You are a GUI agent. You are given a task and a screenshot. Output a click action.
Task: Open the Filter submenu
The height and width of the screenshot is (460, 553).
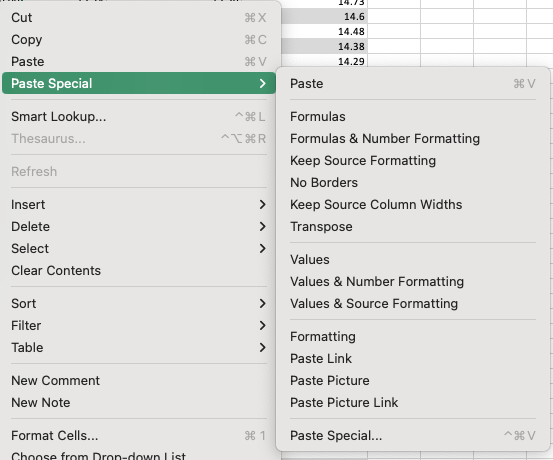click(139, 325)
